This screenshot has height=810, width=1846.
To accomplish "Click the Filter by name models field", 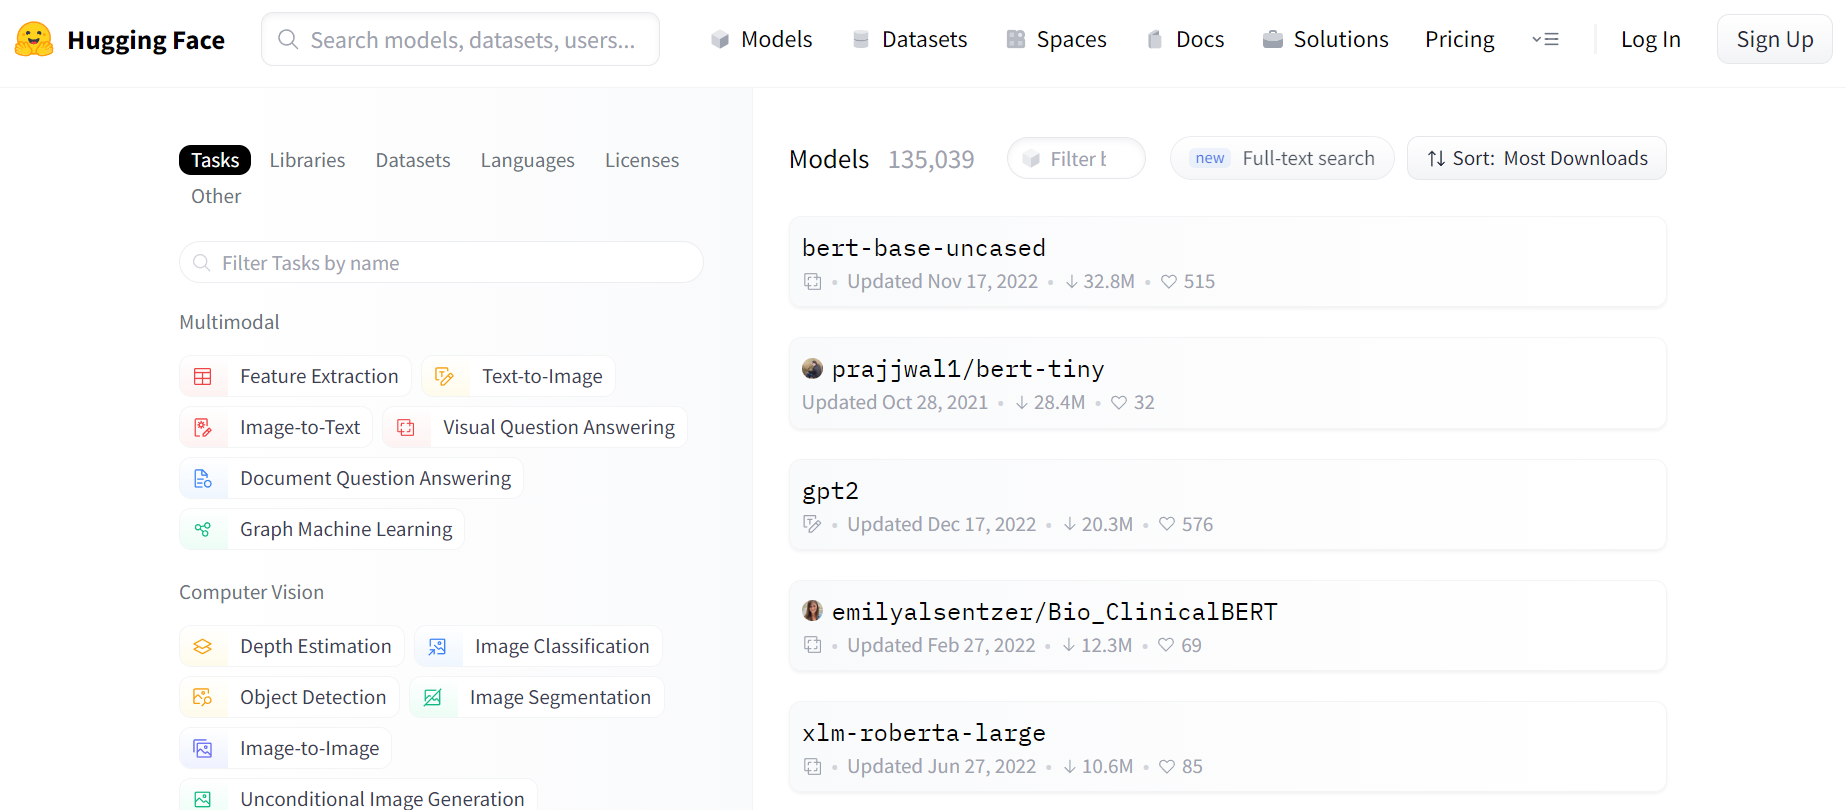I will 1076,158.
